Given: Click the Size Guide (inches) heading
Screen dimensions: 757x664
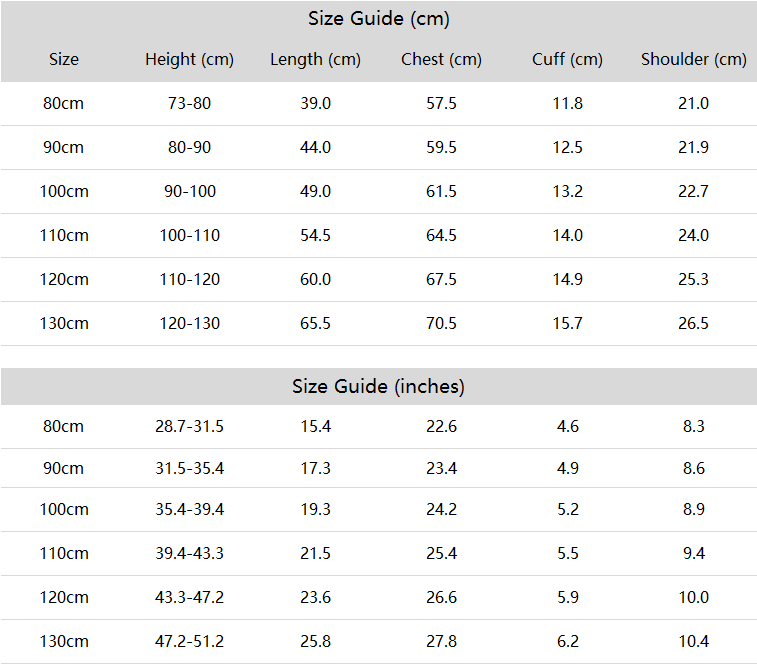Looking at the screenshot, I should point(378,386).
